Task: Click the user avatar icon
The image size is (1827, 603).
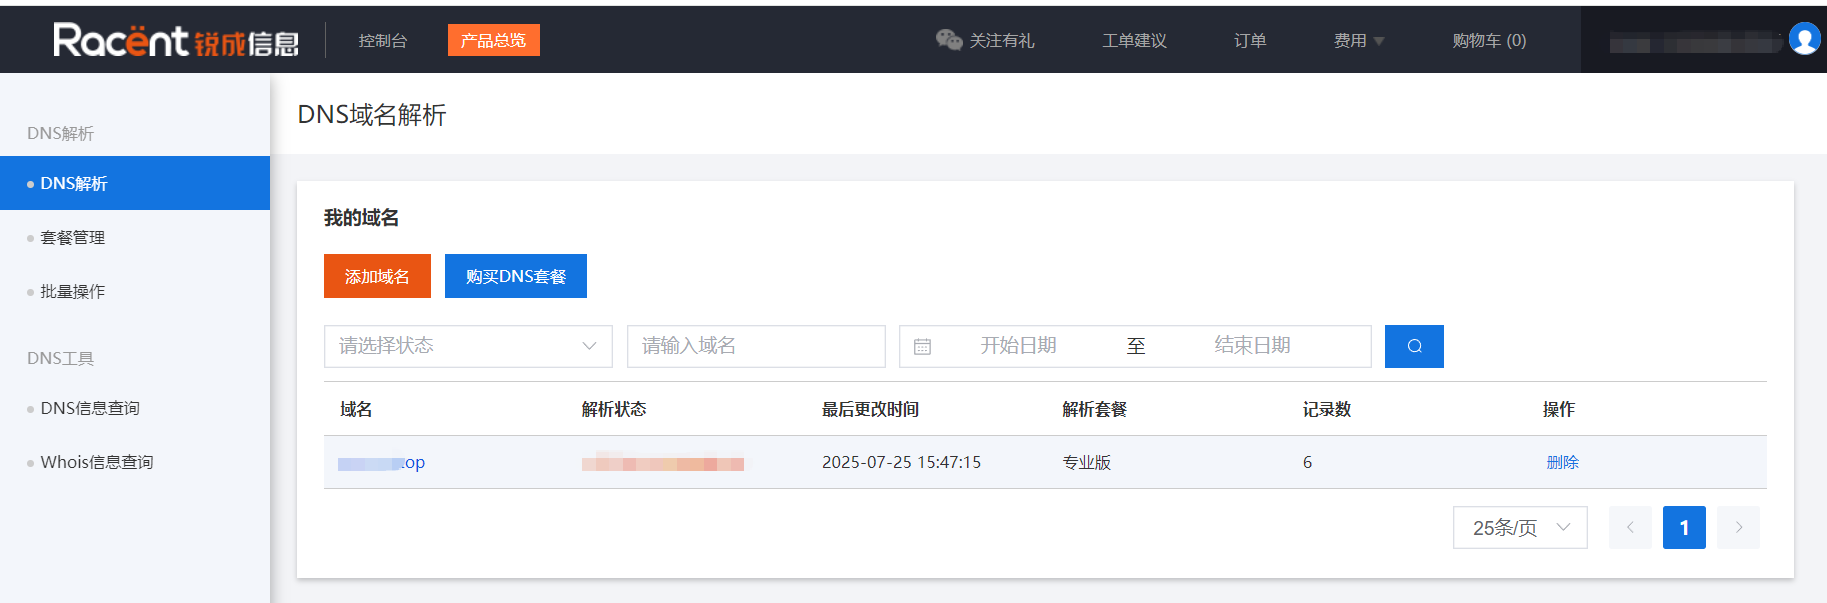Action: click(1804, 39)
